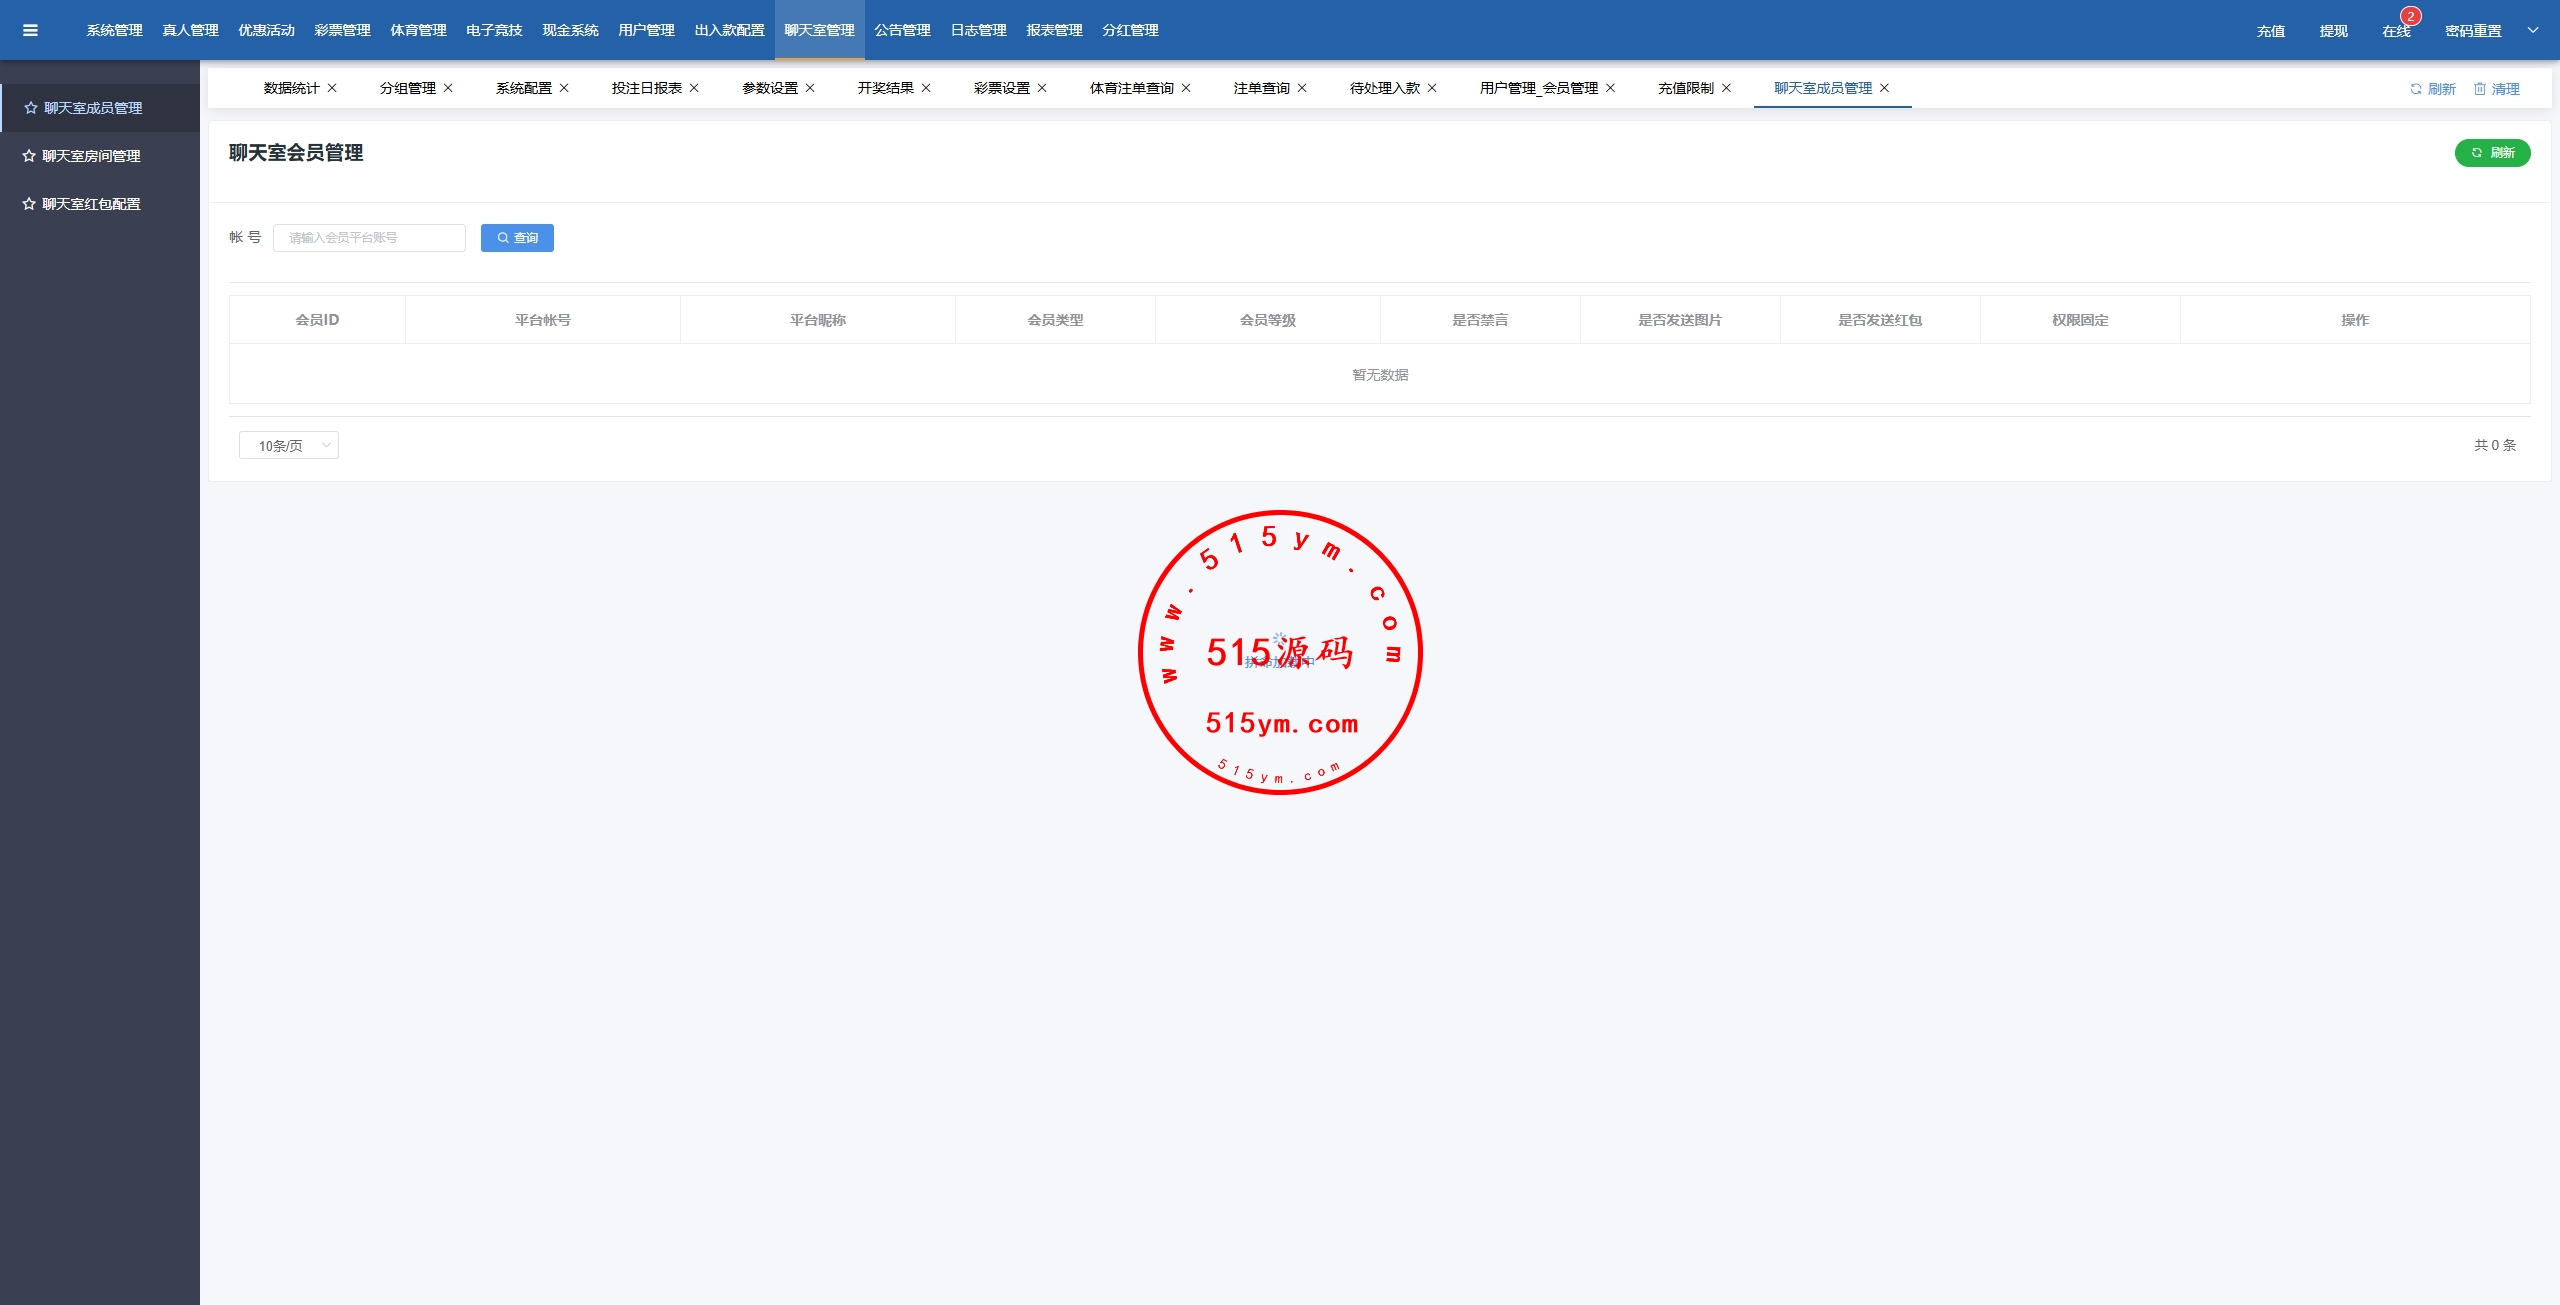
Task: Open the 彩票管理 top menu
Action: coord(342,30)
